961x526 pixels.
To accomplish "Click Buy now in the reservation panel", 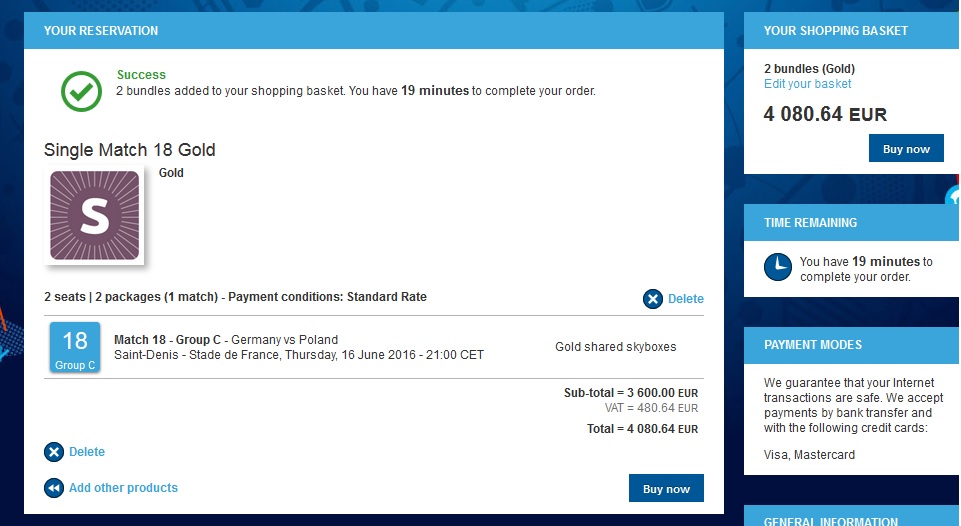I will coord(666,489).
